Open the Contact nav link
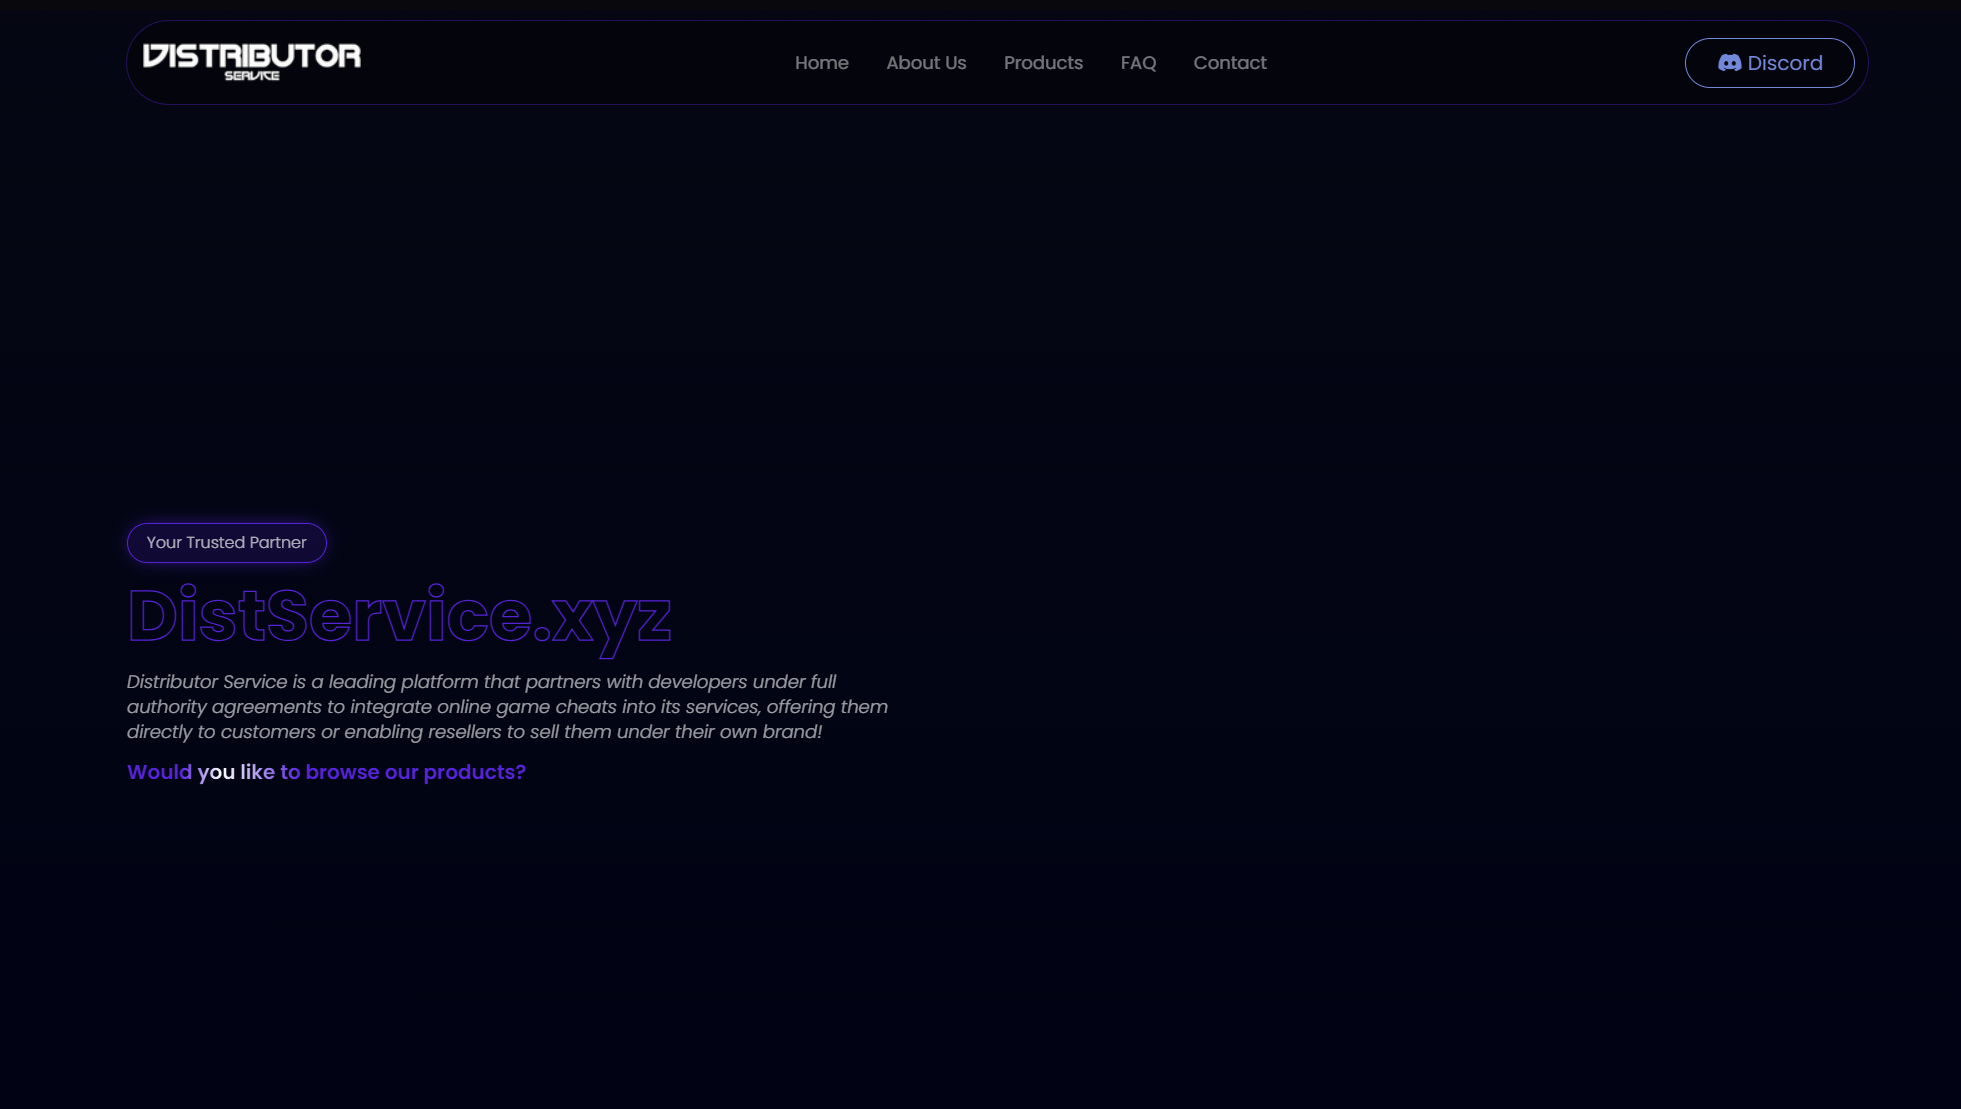The height and width of the screenshot is (1109, 1961). click(1230, 63)
